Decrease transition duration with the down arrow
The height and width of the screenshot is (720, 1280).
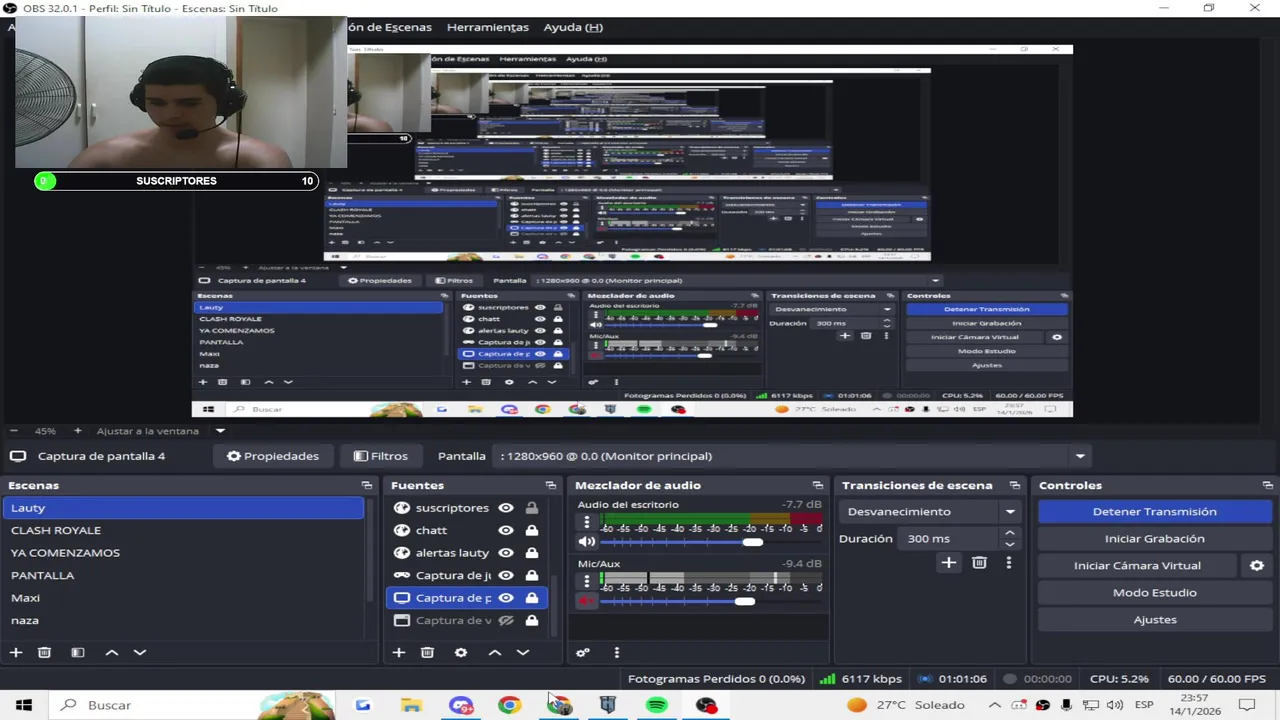tap(1009, 544)
